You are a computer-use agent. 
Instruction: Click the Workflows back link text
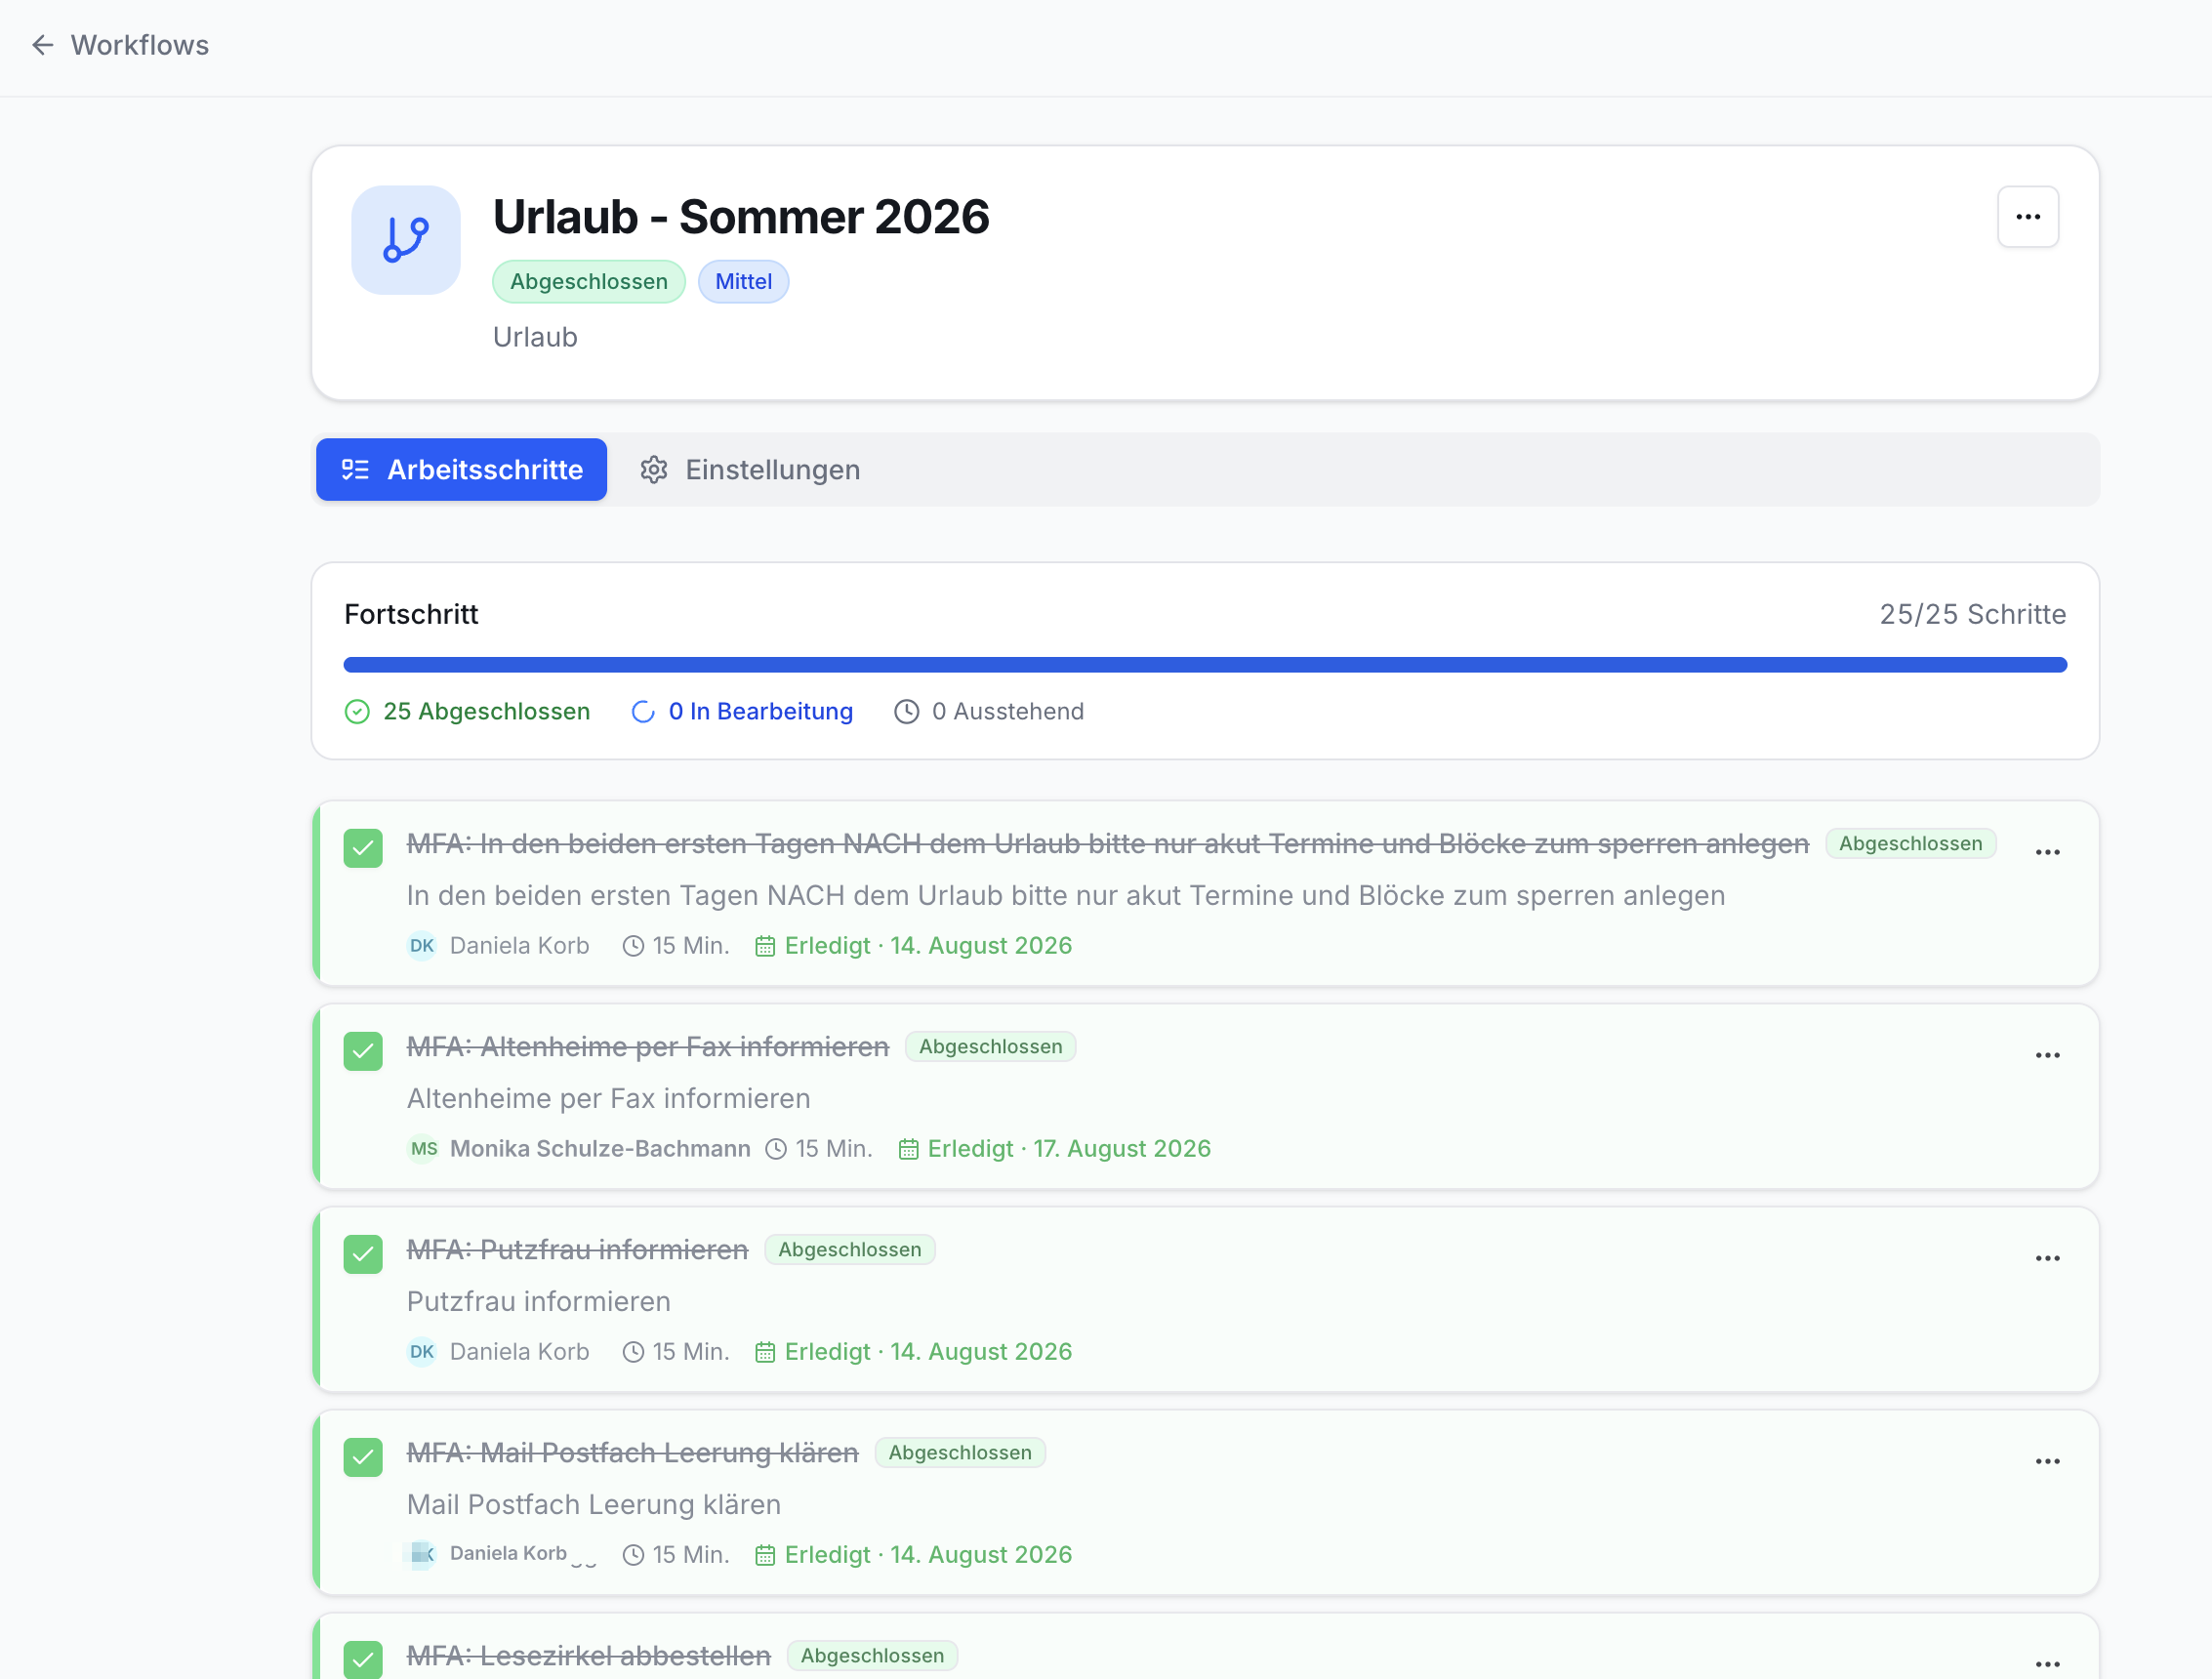(x=140, y=45)
